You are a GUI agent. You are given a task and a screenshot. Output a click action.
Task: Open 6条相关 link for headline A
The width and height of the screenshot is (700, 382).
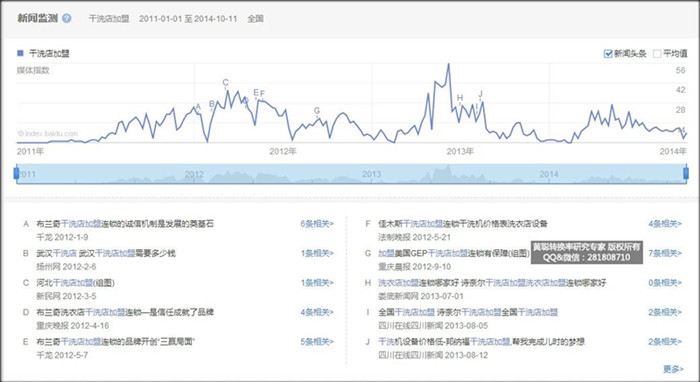(317, 224)
